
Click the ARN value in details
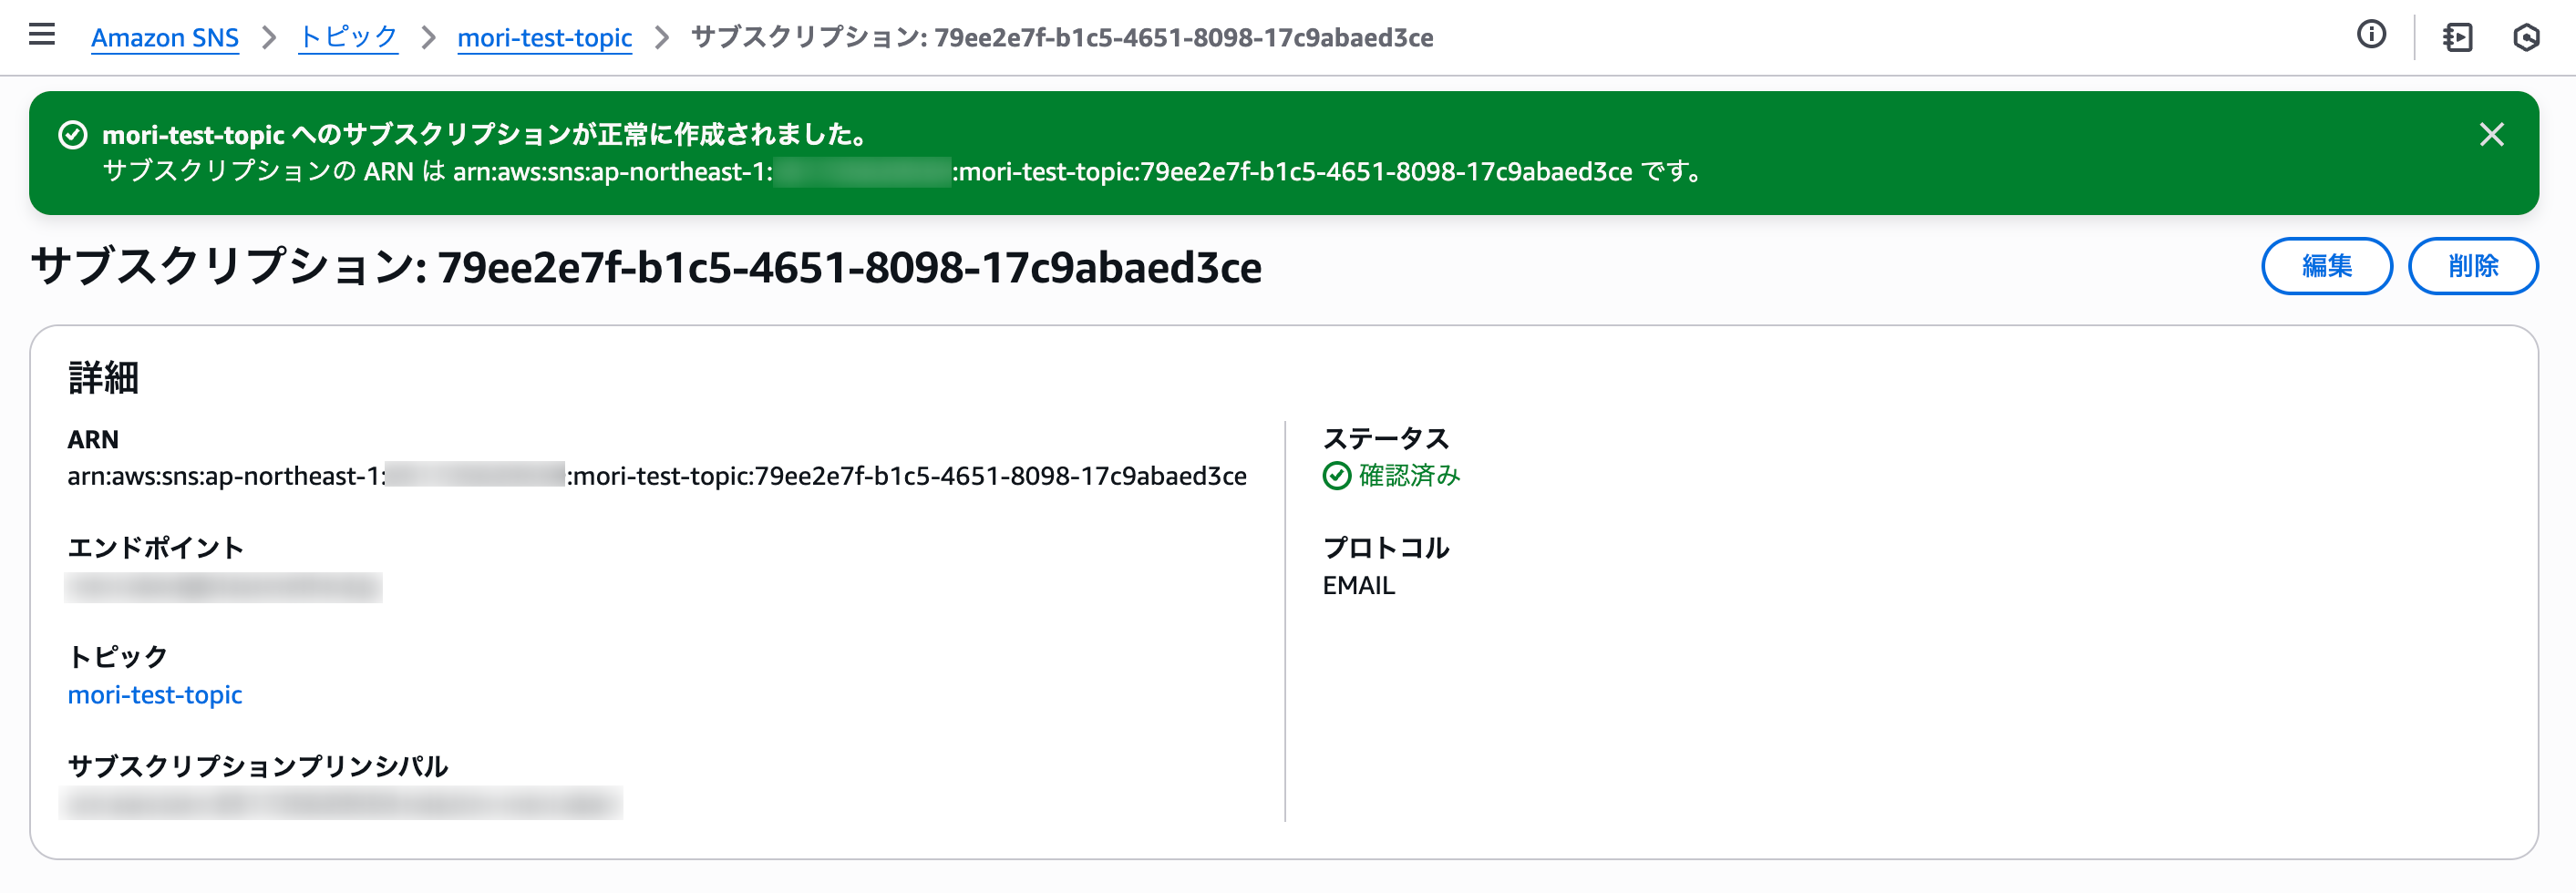click(657, 476)
